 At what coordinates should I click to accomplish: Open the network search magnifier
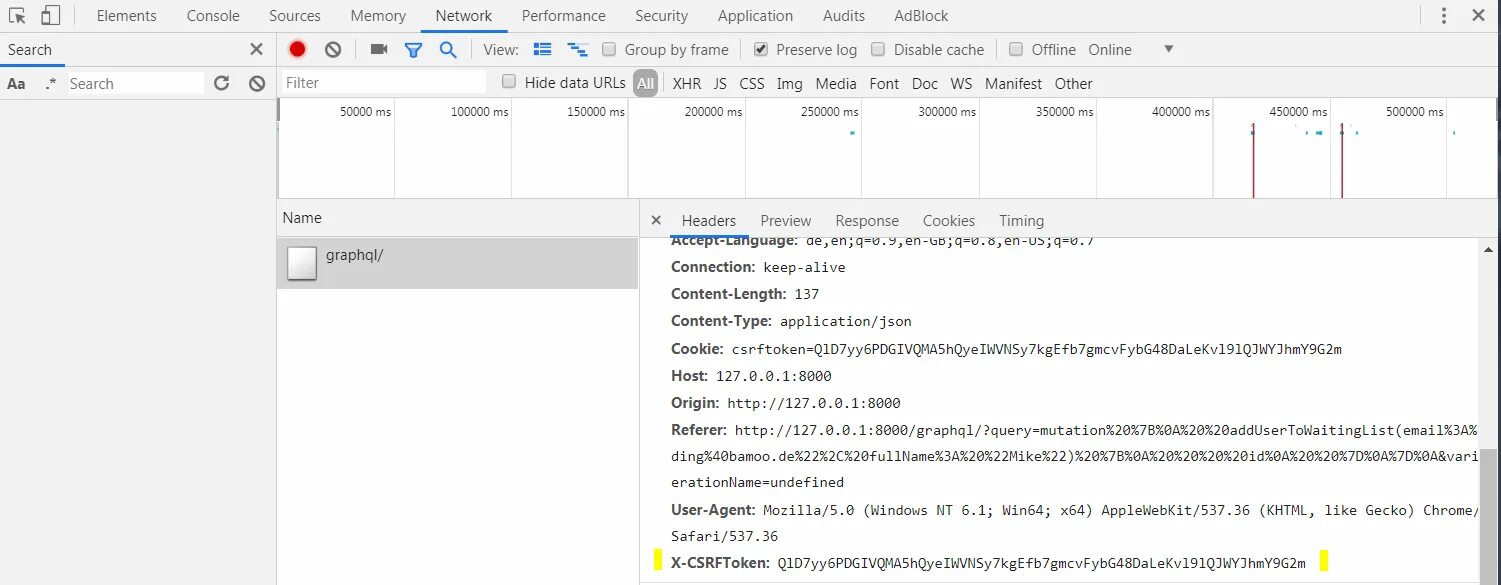447,48
